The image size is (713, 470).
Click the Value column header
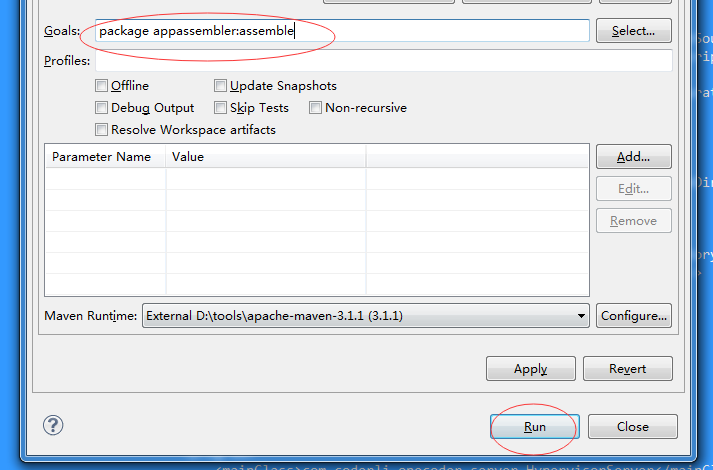pos(265,157)
